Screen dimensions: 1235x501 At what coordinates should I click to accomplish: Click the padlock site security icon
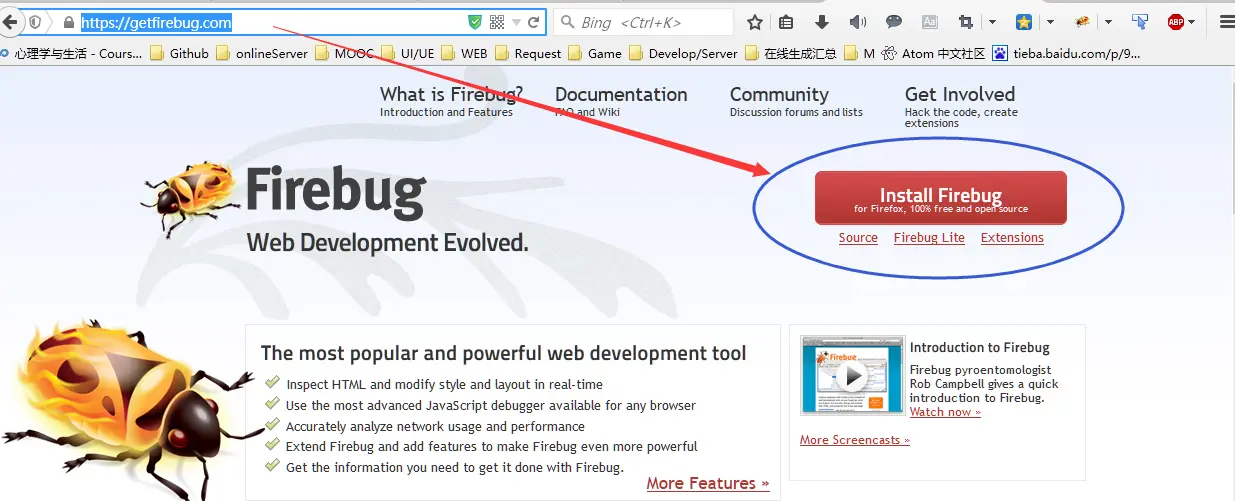(67, 22)
